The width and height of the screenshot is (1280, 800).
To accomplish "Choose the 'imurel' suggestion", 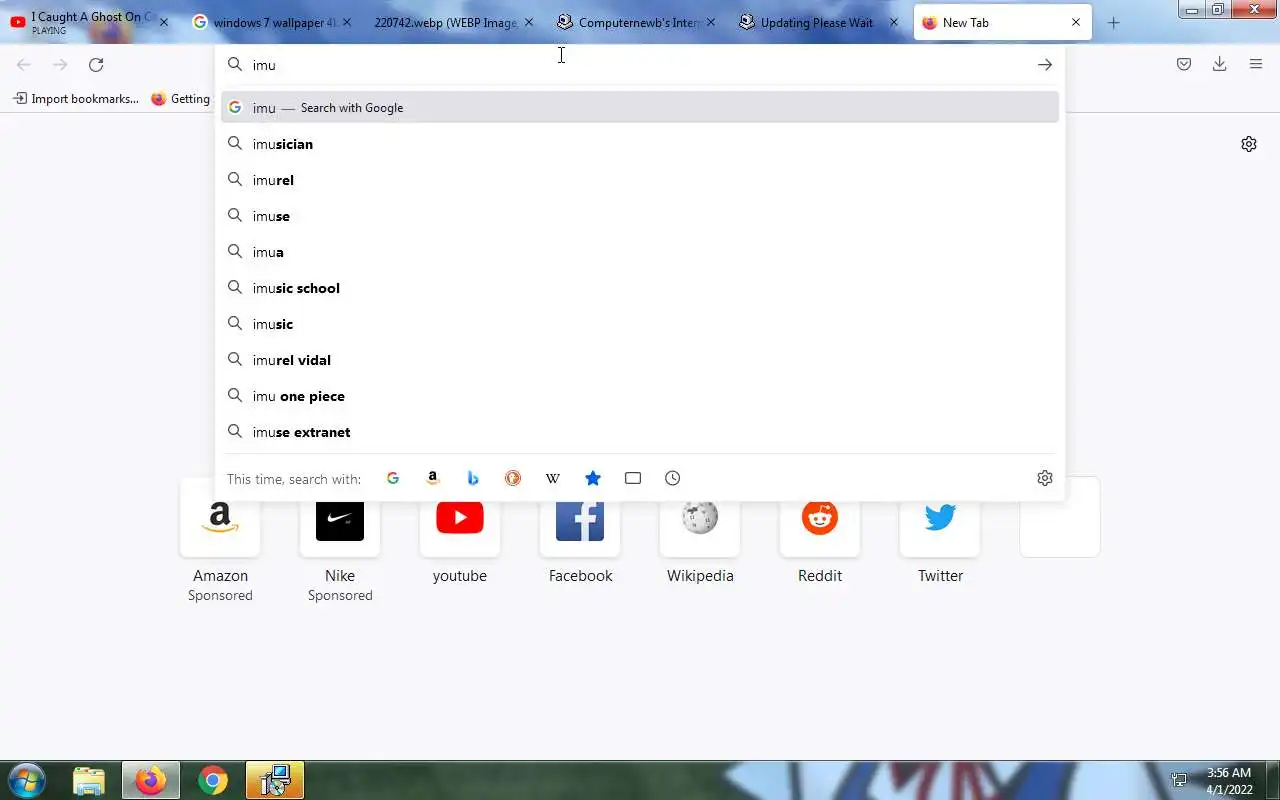I will [640, 180].
